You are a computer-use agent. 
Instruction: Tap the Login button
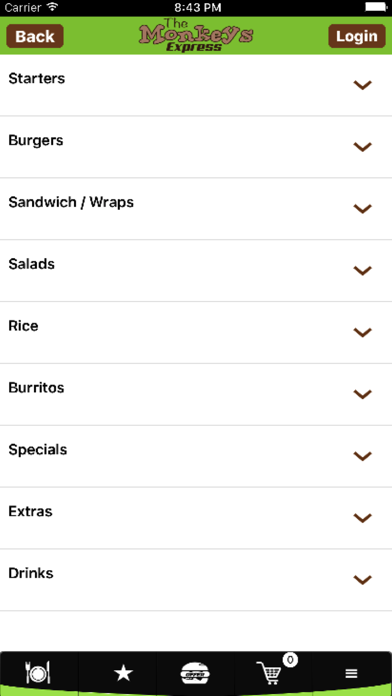(x=356, y=36)
